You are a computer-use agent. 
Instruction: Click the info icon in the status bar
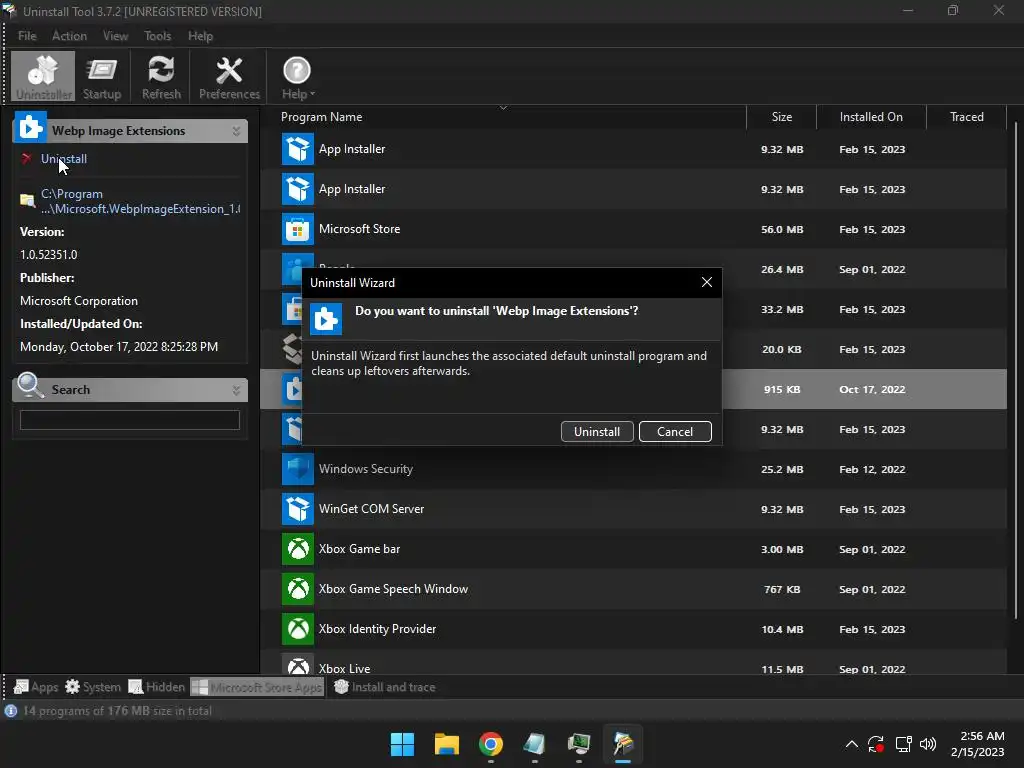10,711
